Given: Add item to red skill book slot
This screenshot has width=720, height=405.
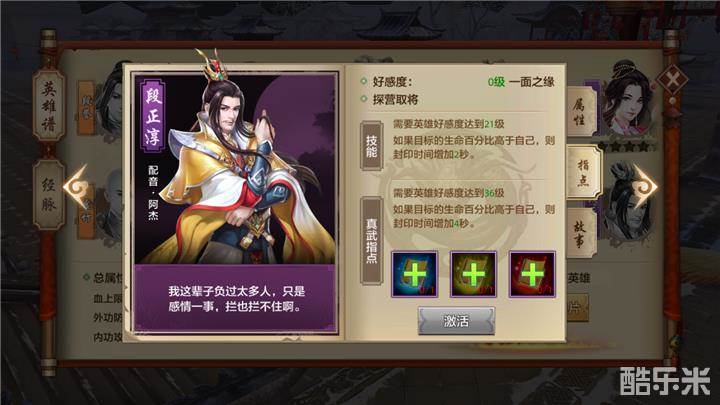Looking at the screenshot, I should point(532,274).
